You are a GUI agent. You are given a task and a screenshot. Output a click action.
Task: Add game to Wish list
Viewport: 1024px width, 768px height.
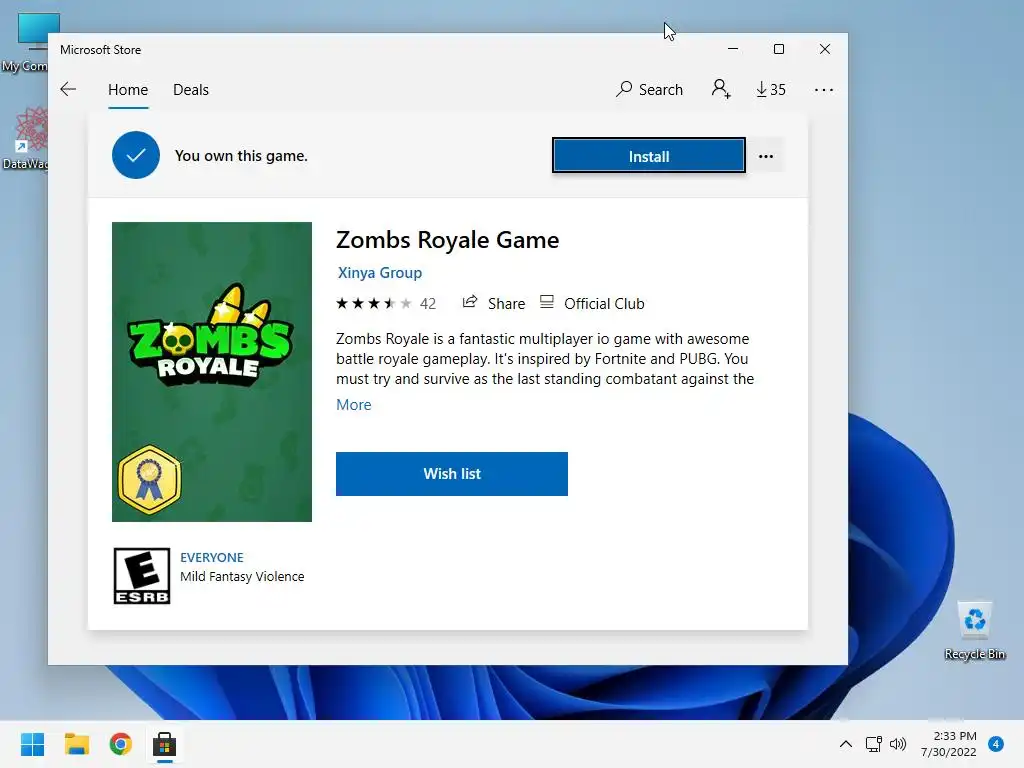click(x=452, y=473)
